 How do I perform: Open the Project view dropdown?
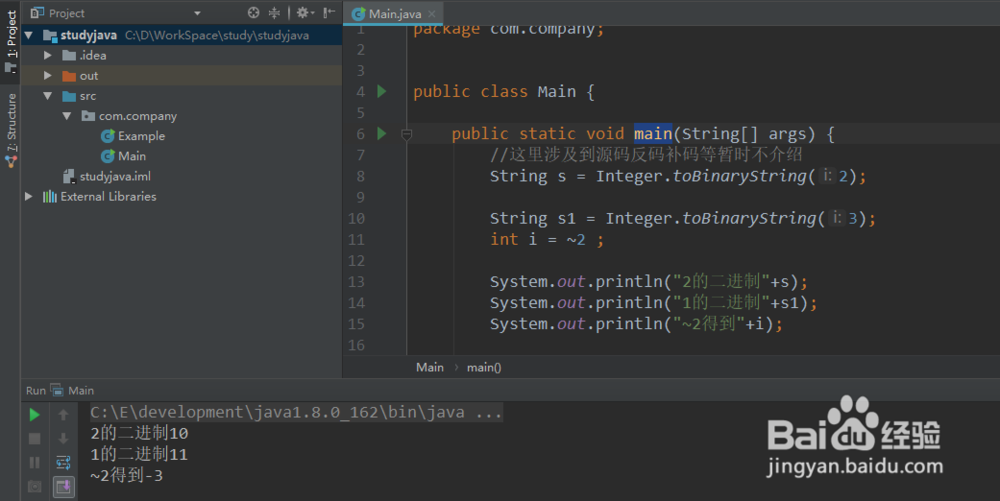(x=197, y=13)
